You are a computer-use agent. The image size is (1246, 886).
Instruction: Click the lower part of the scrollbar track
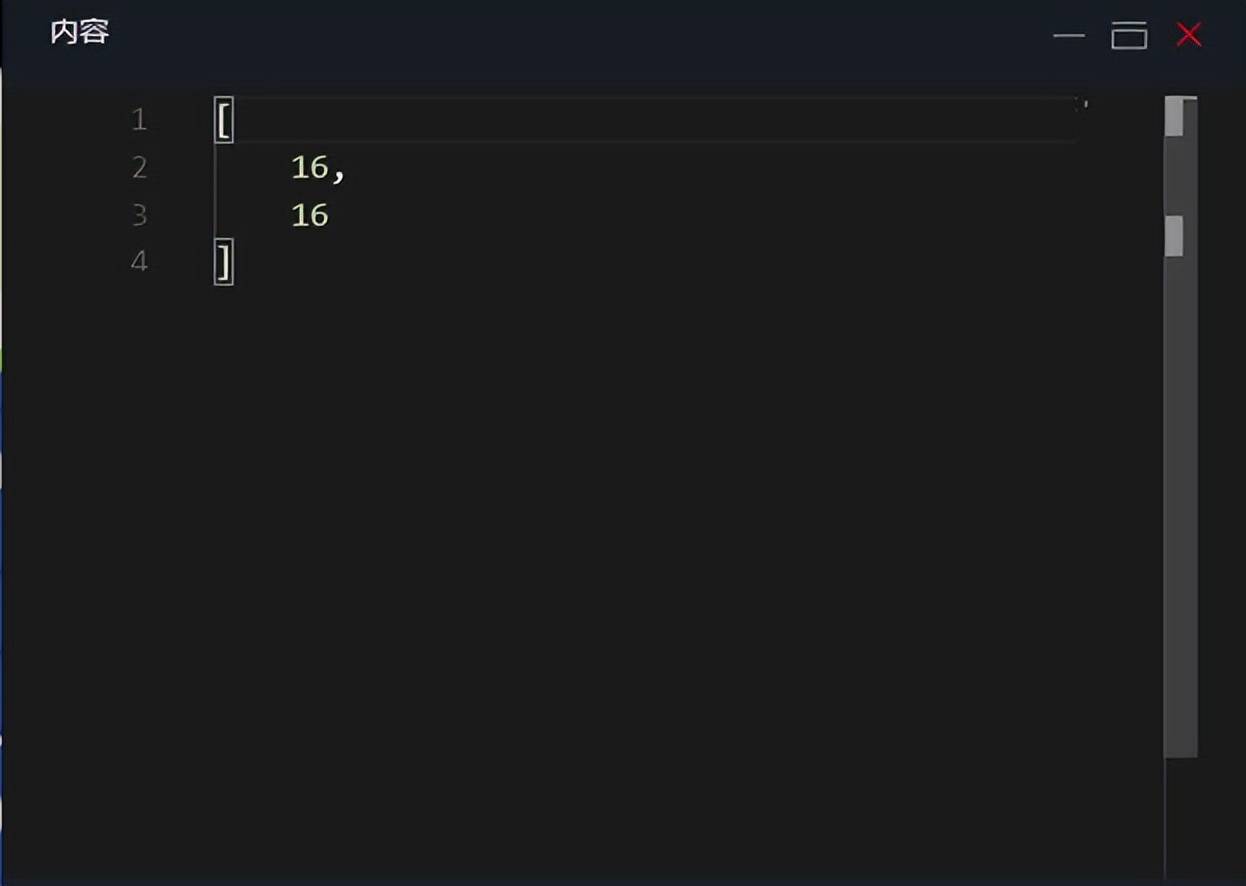[x=1180, y=600]
